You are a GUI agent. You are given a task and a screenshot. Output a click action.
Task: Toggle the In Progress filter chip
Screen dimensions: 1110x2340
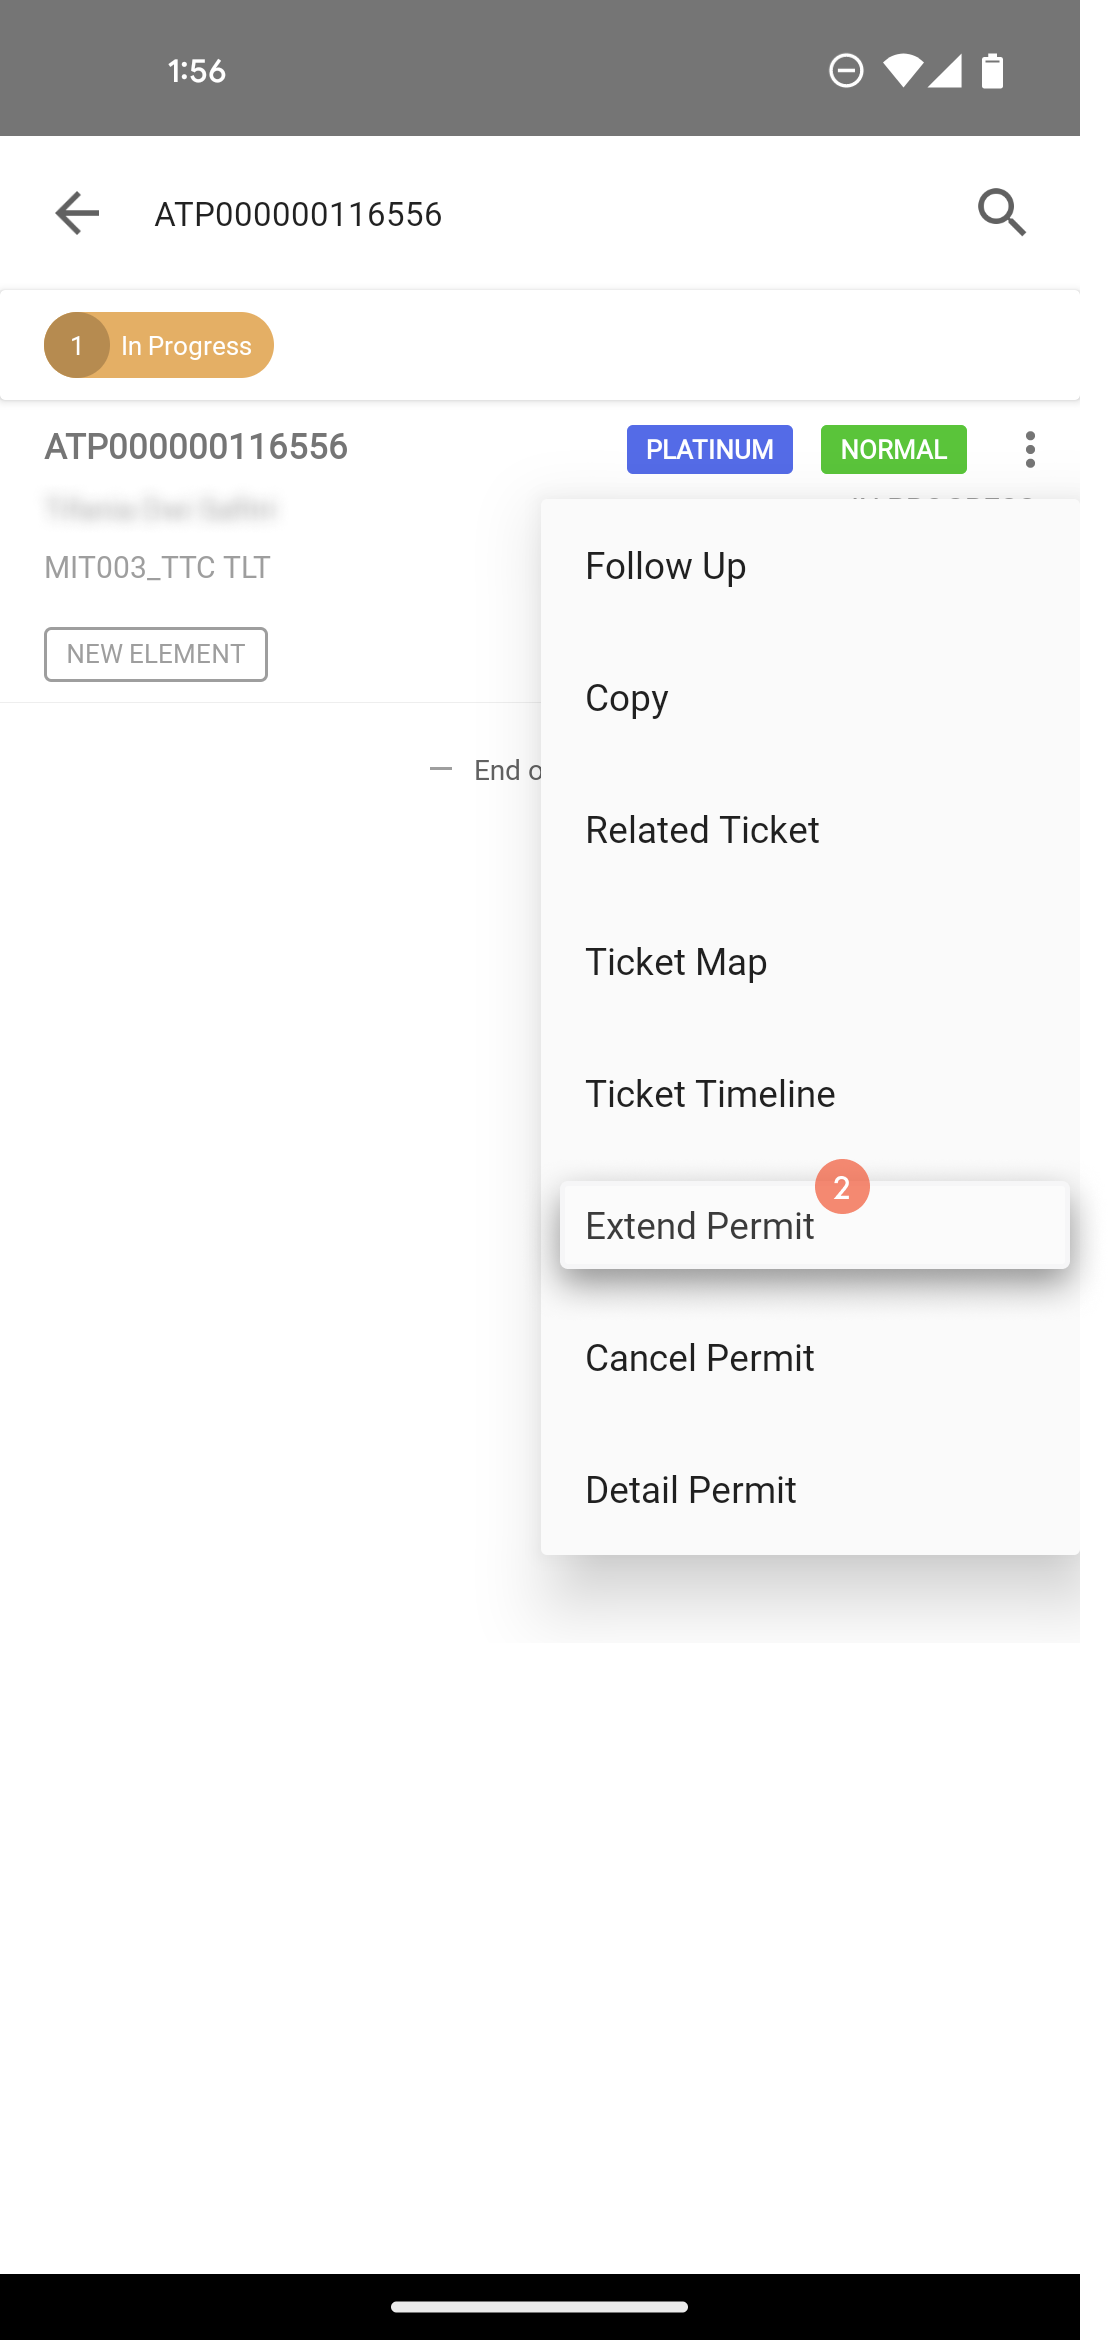[159, 345]
